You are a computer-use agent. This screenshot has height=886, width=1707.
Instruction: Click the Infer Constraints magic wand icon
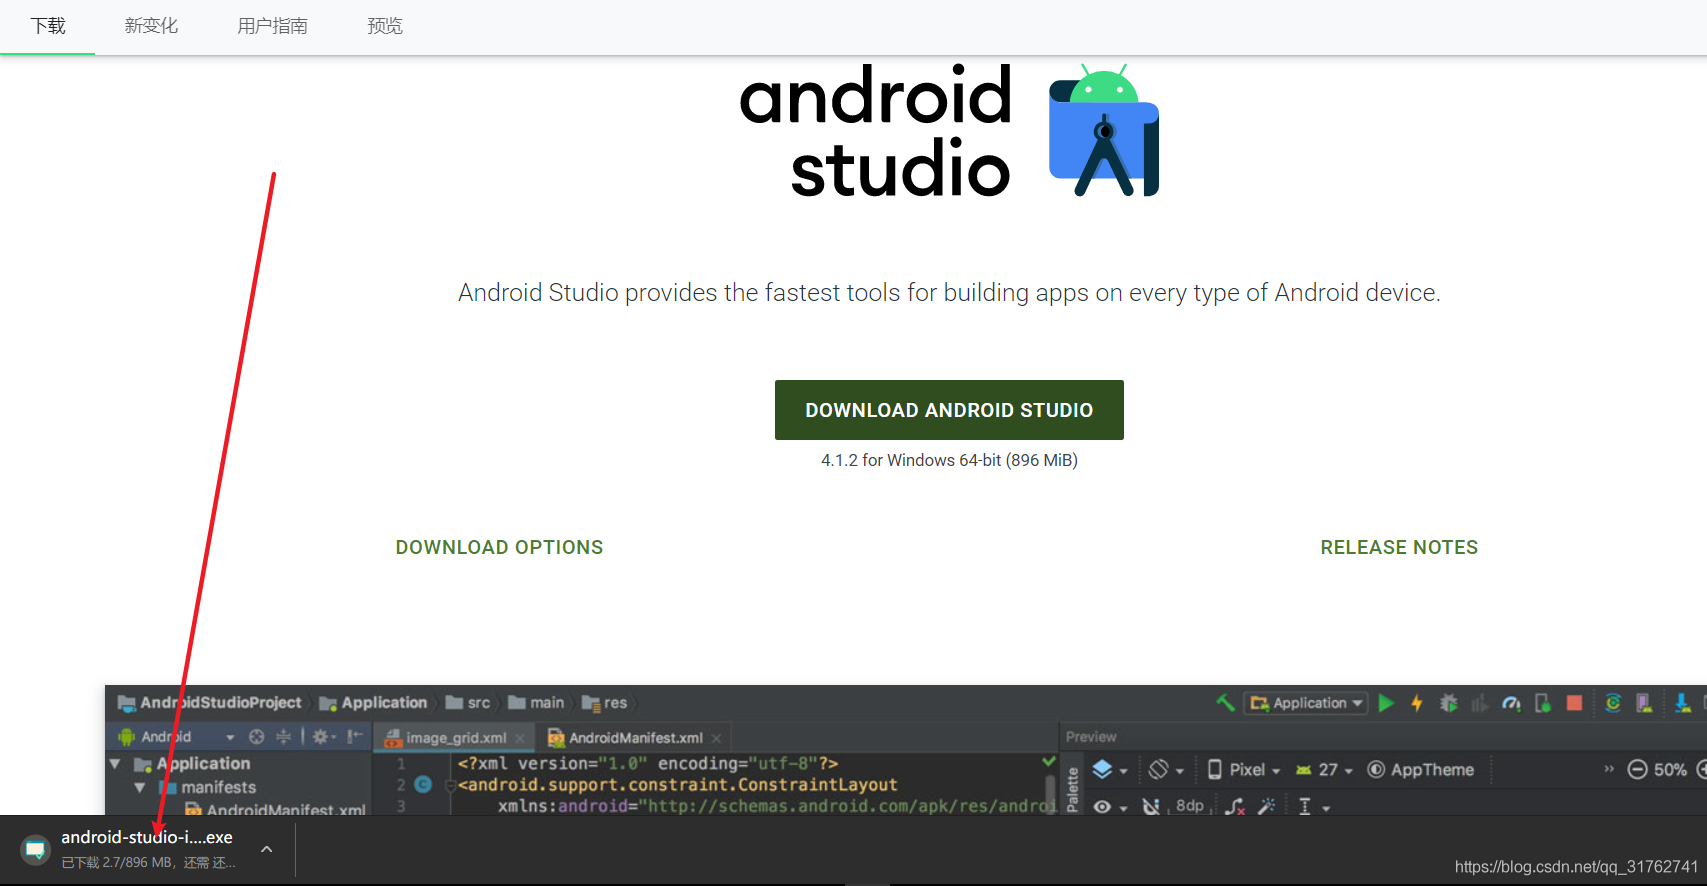pos(1267,806)
